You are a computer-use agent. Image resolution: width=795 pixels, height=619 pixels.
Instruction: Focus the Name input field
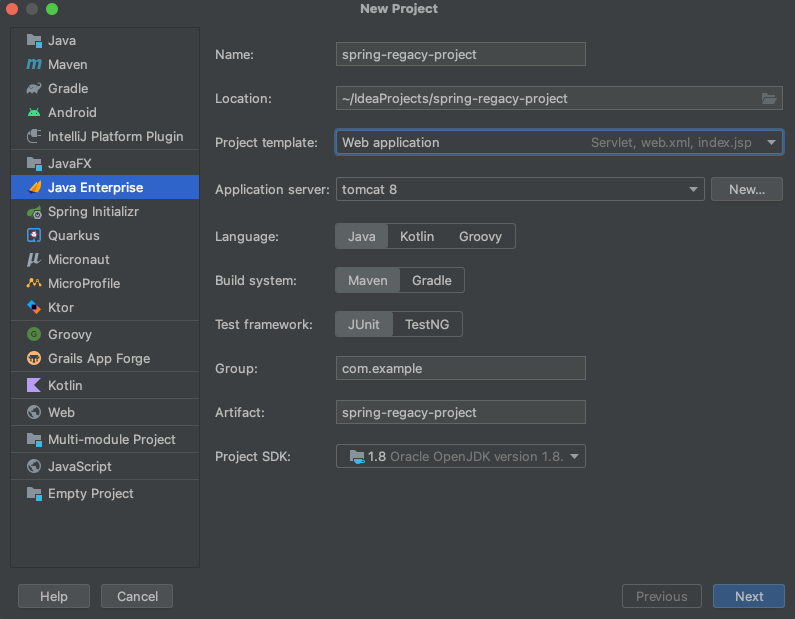460,54
